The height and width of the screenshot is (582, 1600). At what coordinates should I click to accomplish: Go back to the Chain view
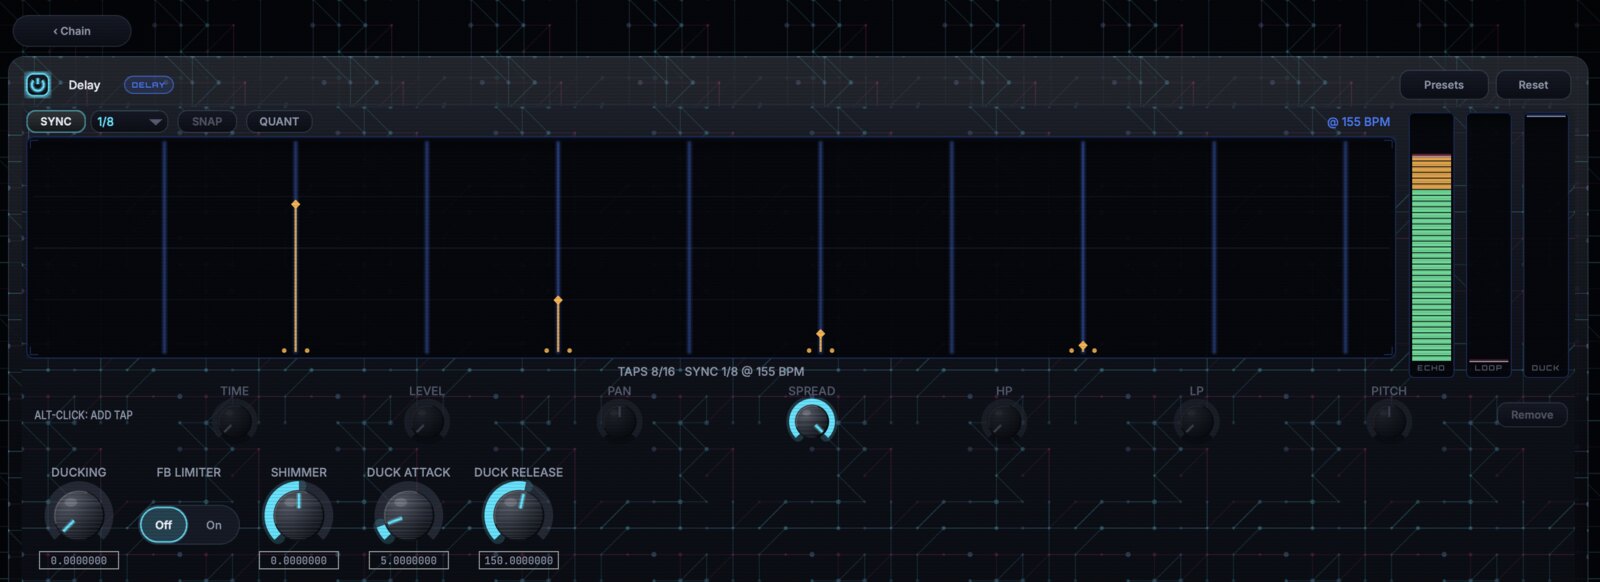(x=72, y=31)
